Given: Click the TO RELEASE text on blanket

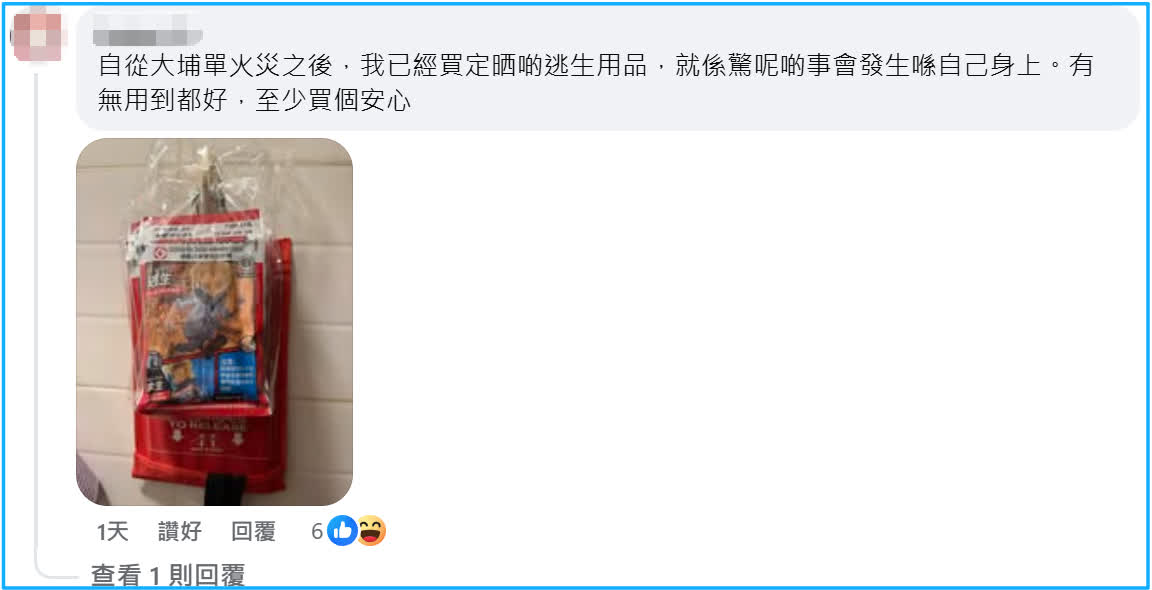Looking at the screenshot, I should (x=209, y=427).
